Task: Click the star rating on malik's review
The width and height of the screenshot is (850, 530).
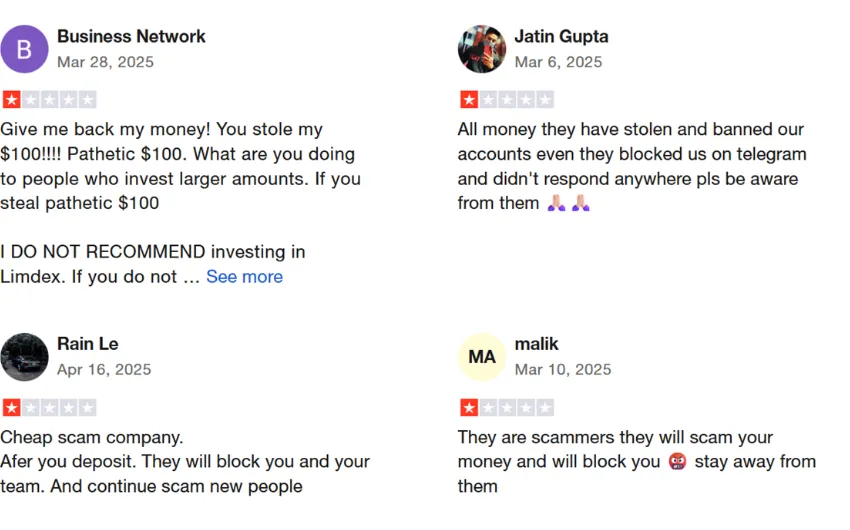Action: (x=507, y=408)
